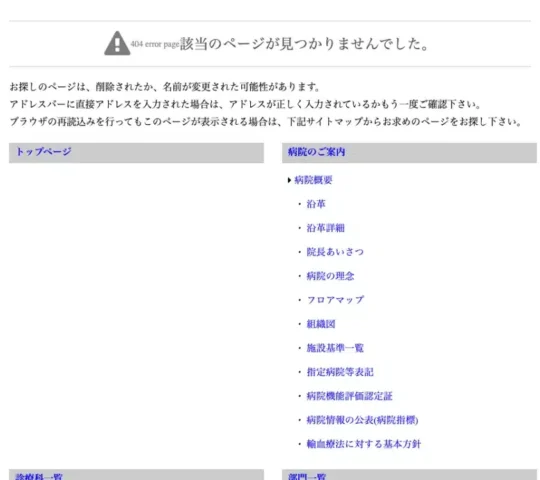Click the 404 error page text
The height and width of the screenshot is (480, 540).
pos(155,44)
